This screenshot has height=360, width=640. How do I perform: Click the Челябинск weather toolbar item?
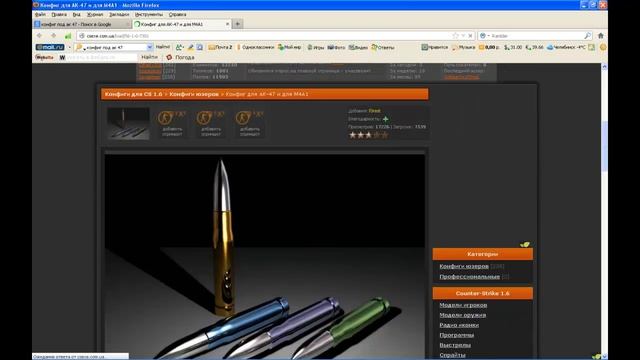(x=566, y=47)
